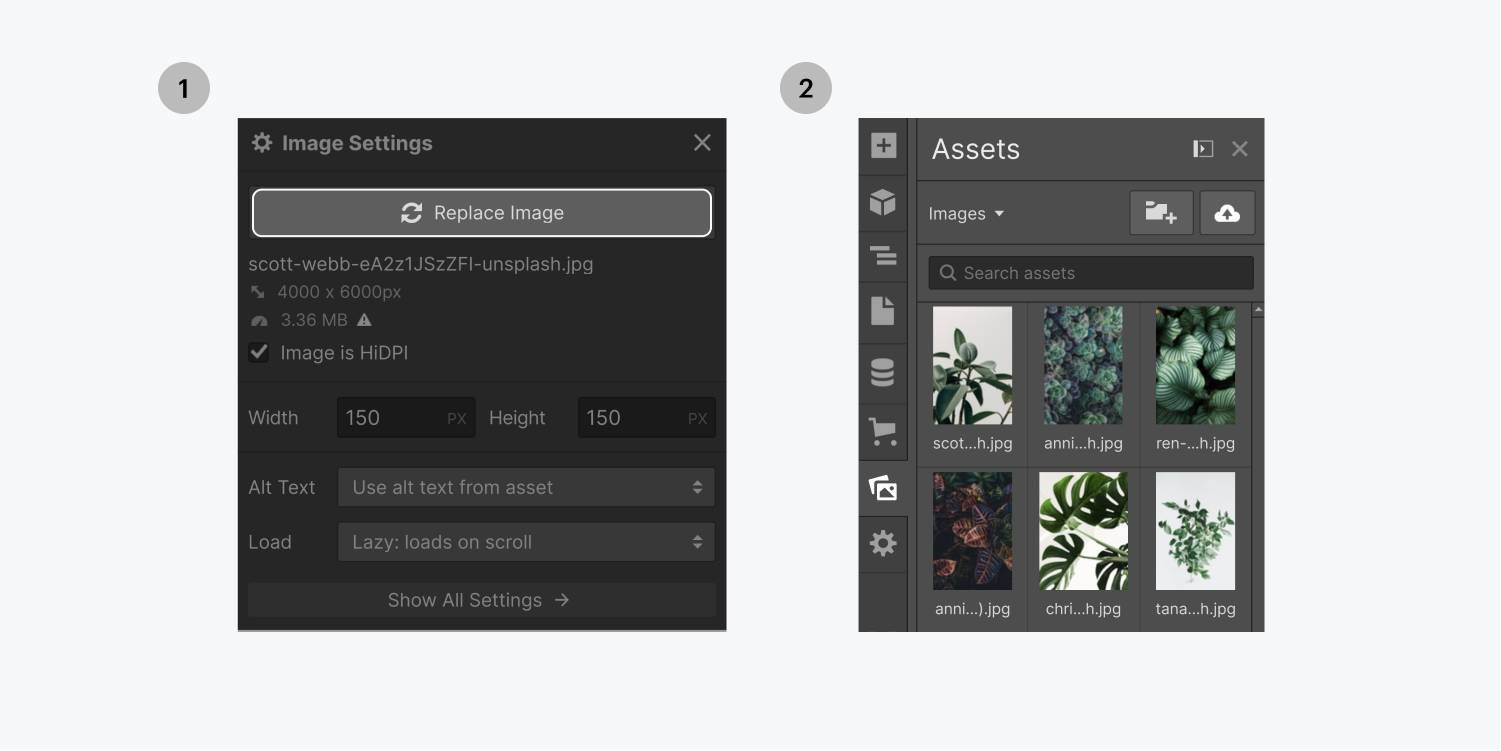Select the Components panel icon
The image size is (1501, 751).
click(x=883, y=202)
